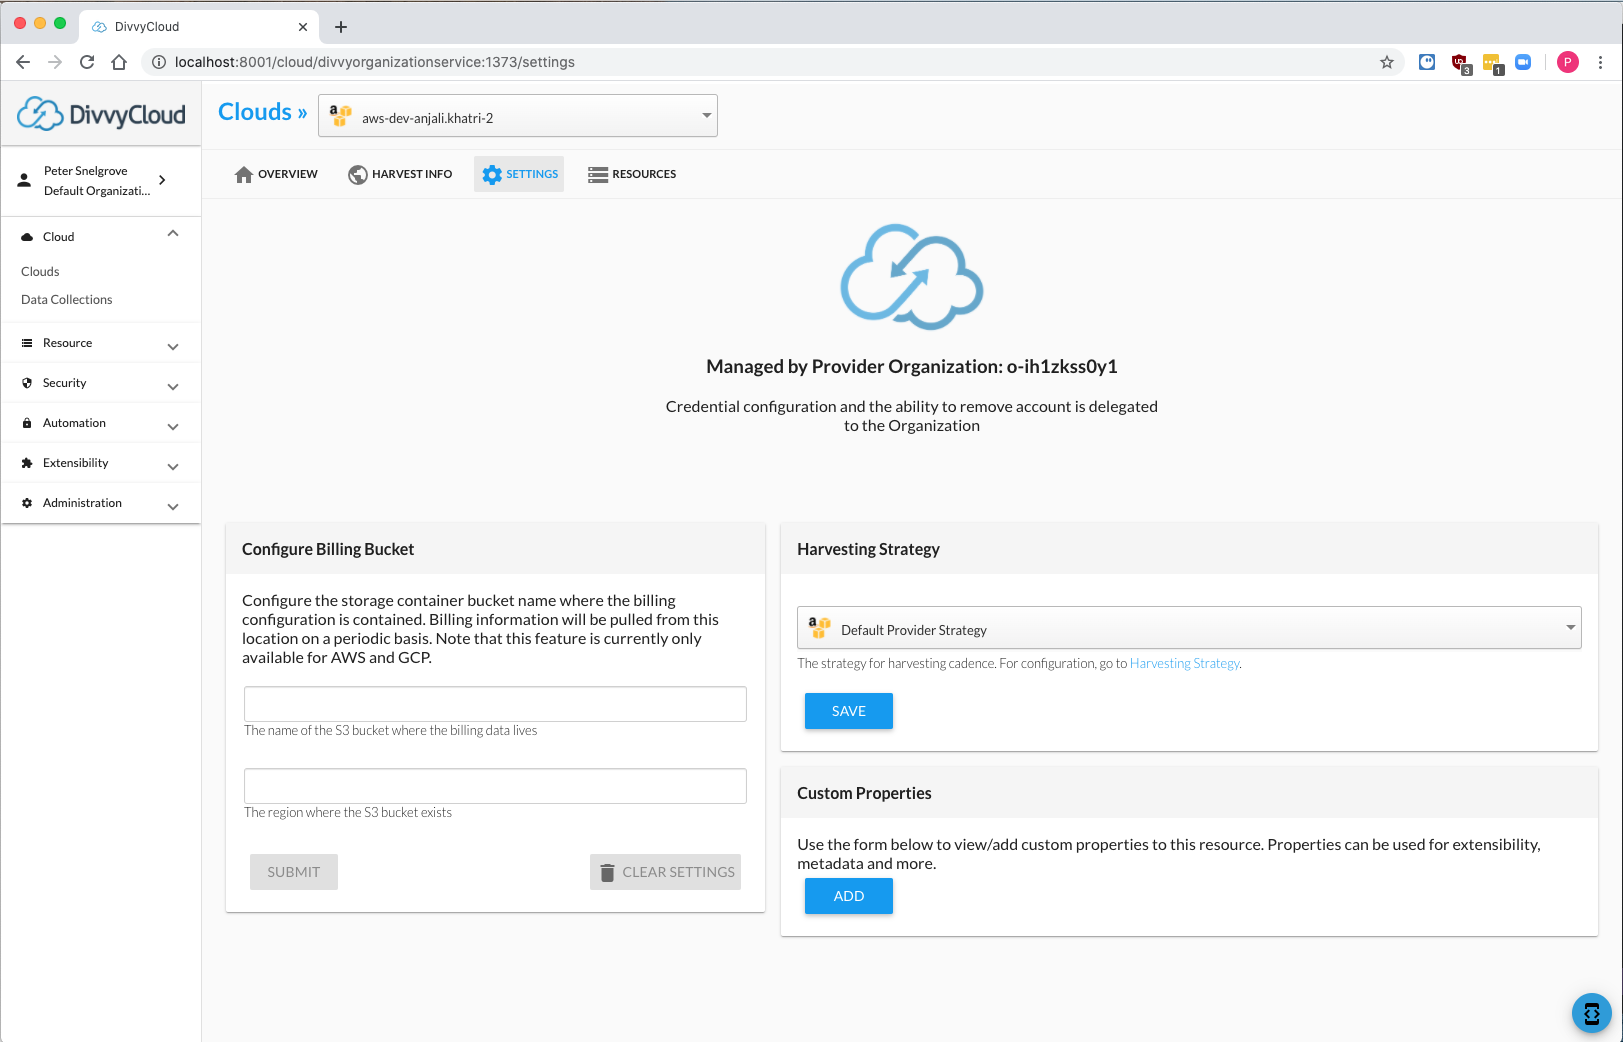Image resolution: width=1623 pixels, height=1042 pixels.
Task: Click the Clouds » breadcrumb heading
Action: tap(263, 112)
